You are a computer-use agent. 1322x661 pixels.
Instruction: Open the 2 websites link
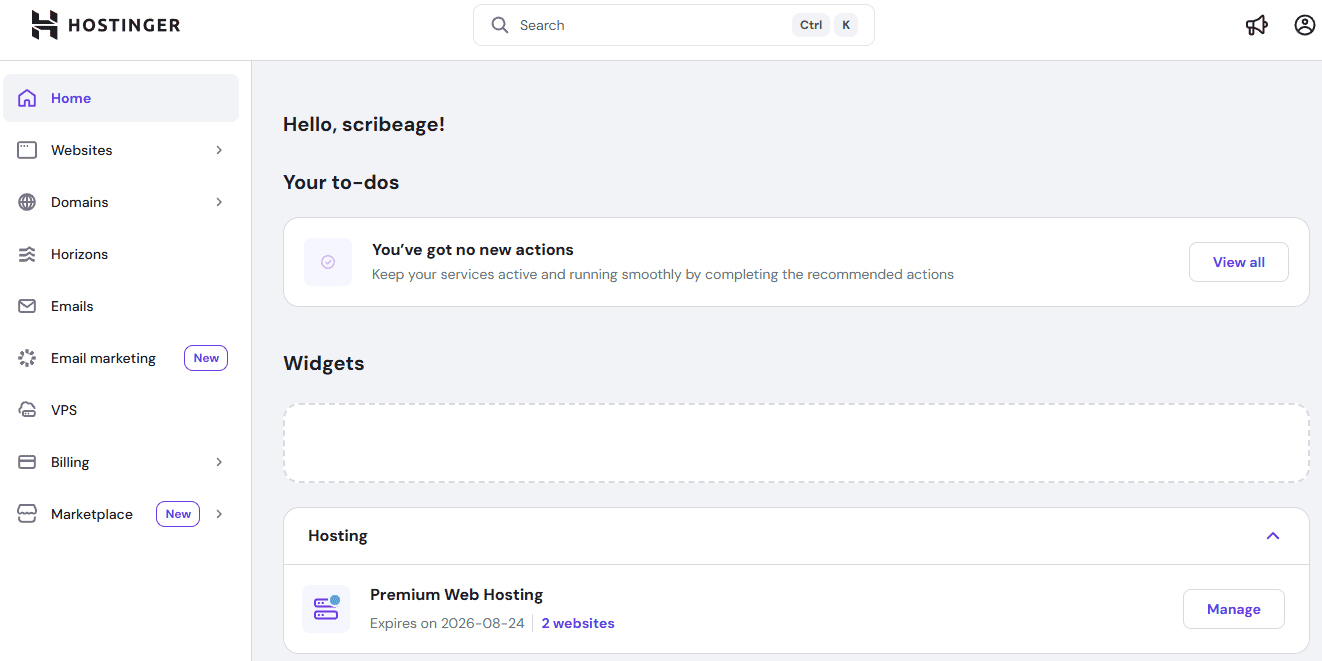(x=578, y=623)
